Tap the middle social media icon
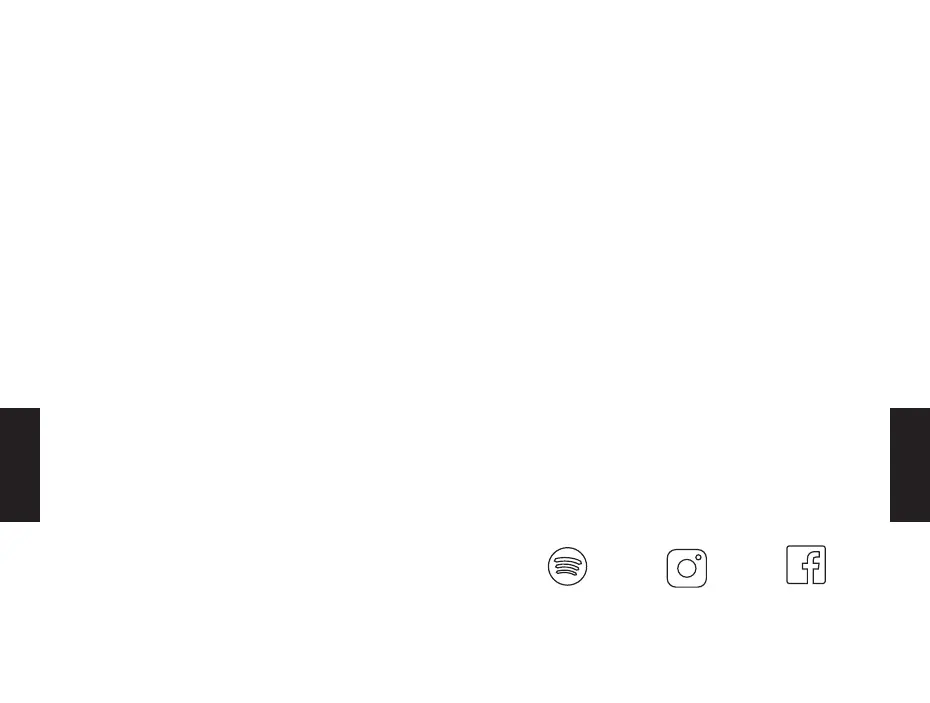The image size is (930, 703). 687,568
